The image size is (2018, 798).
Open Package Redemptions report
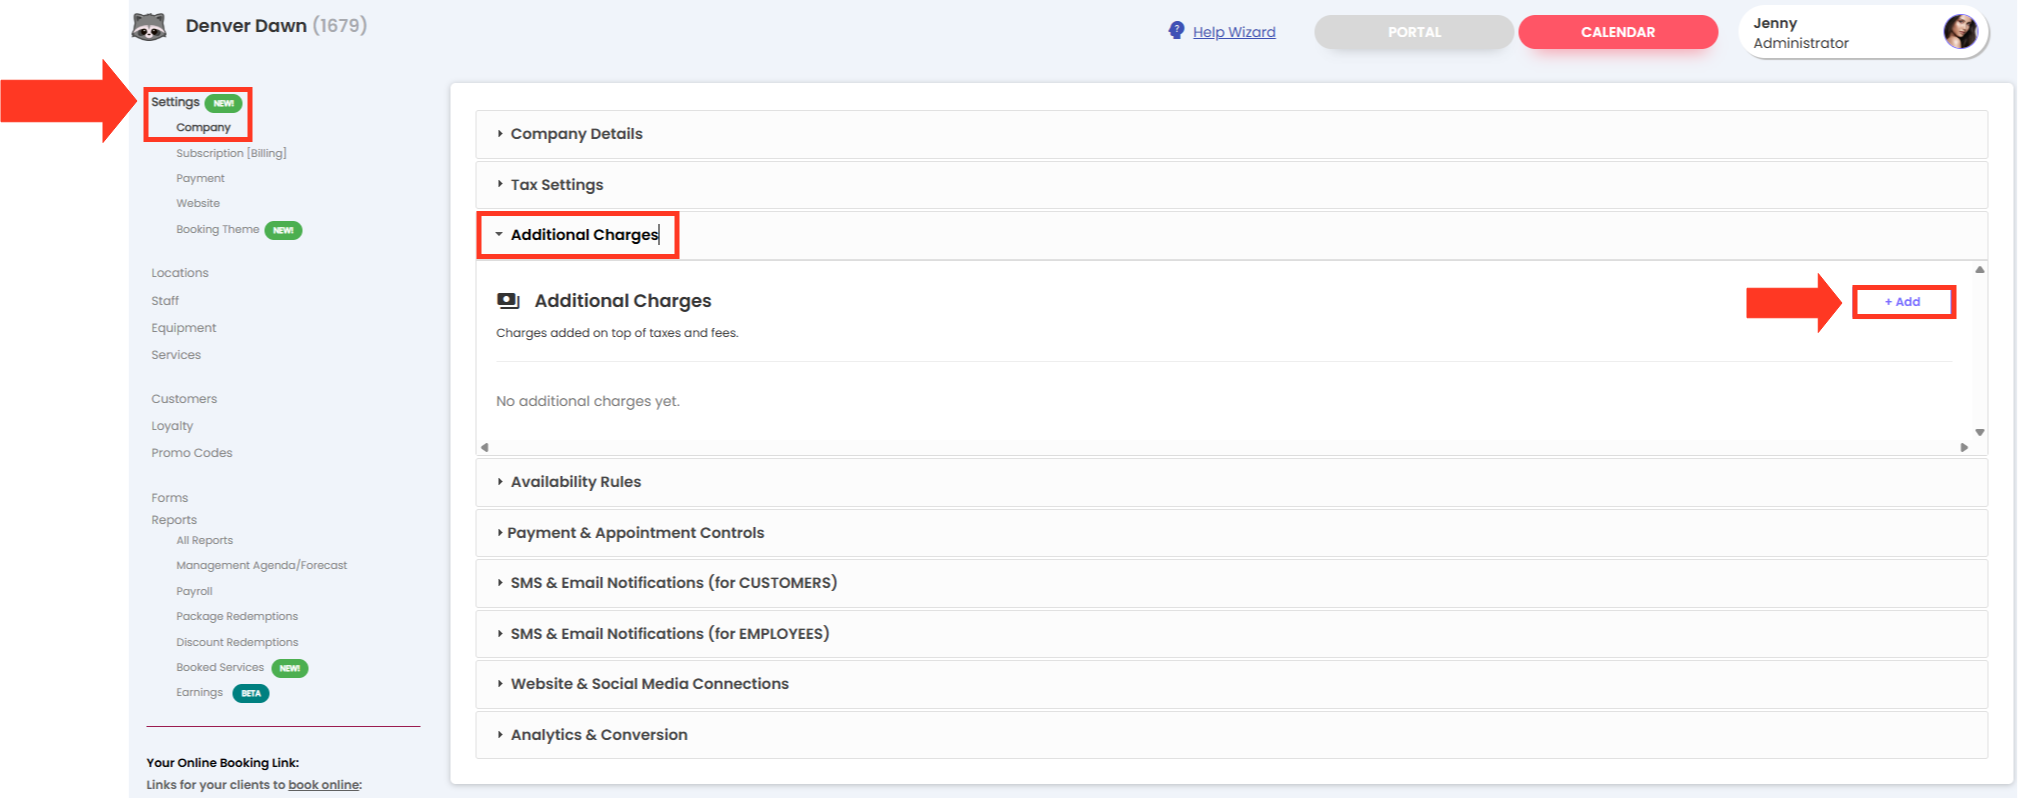[x=237, y=616]
